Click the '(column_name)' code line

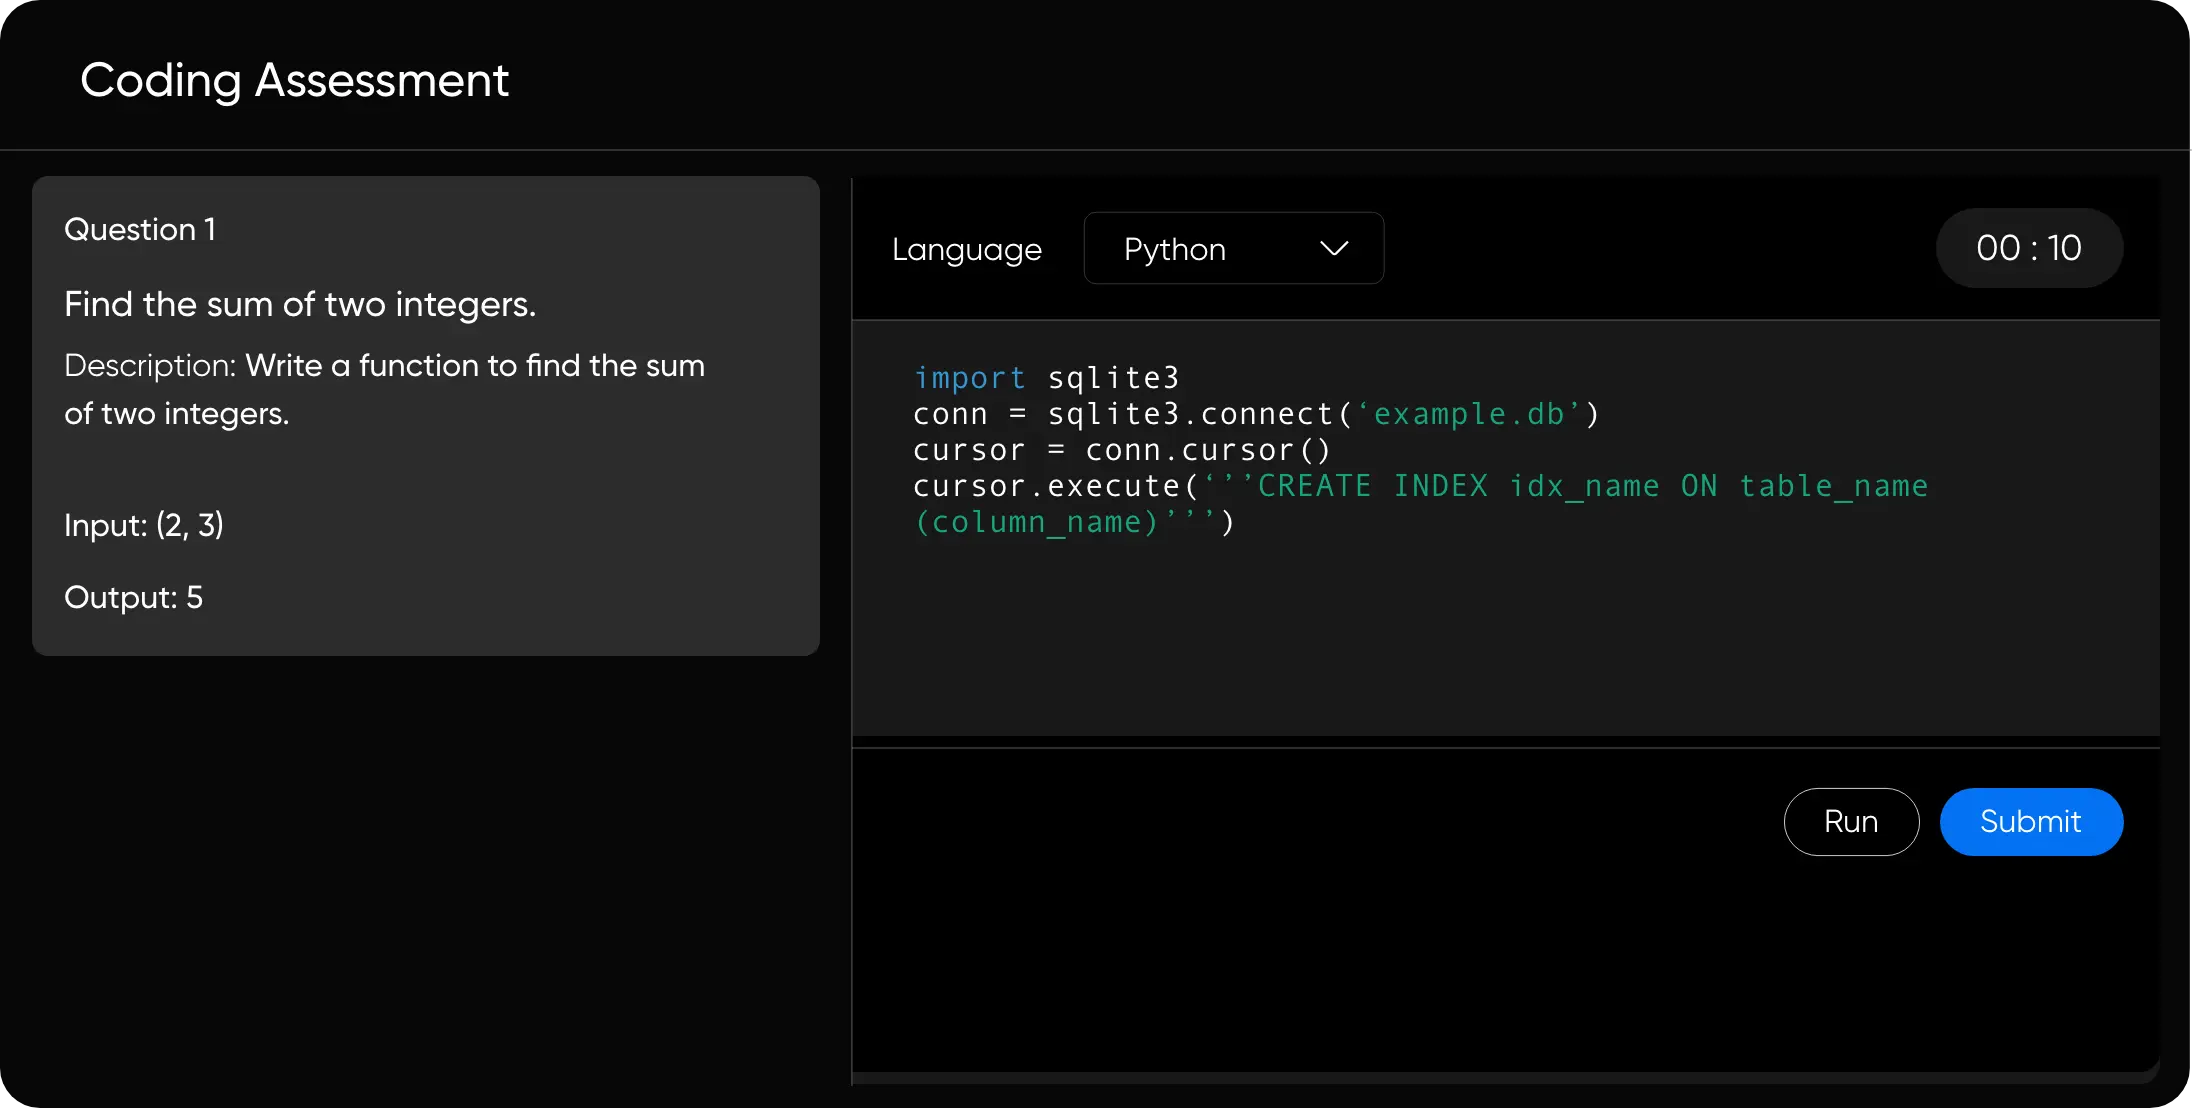click(x=1074, y=522)
